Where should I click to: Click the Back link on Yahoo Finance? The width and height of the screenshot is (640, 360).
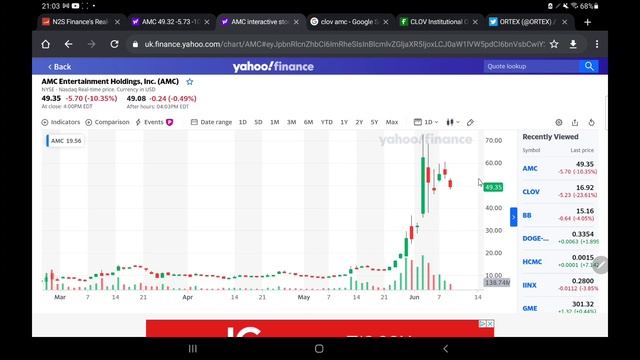(x=60, y=67)
